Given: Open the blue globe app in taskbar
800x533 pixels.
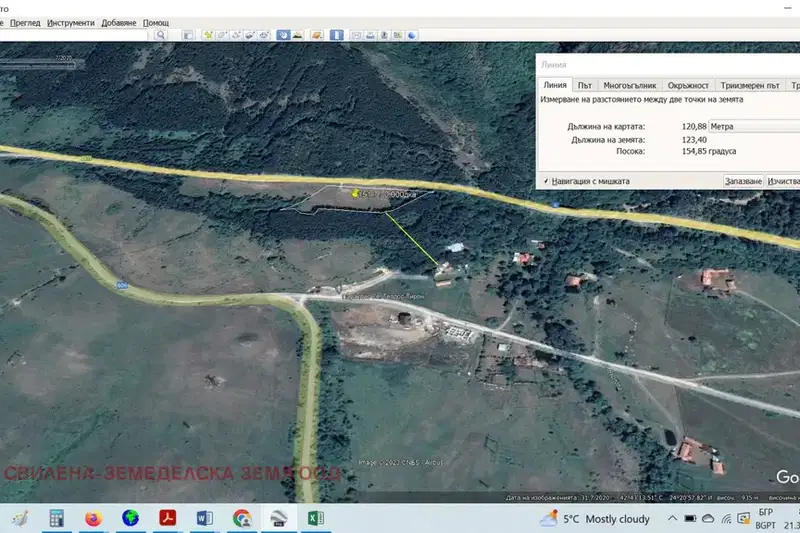Looking at the screenshot, I should click(131, 518).
